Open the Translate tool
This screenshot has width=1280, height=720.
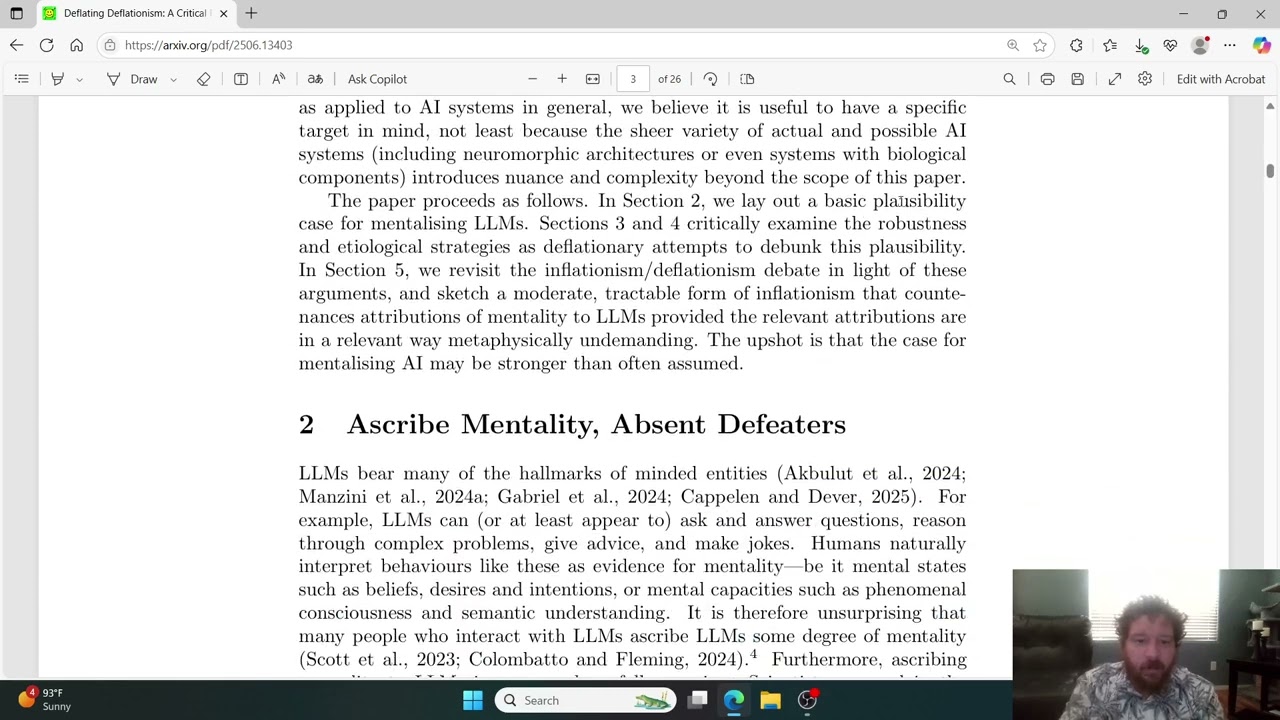(x=315, y=79)
